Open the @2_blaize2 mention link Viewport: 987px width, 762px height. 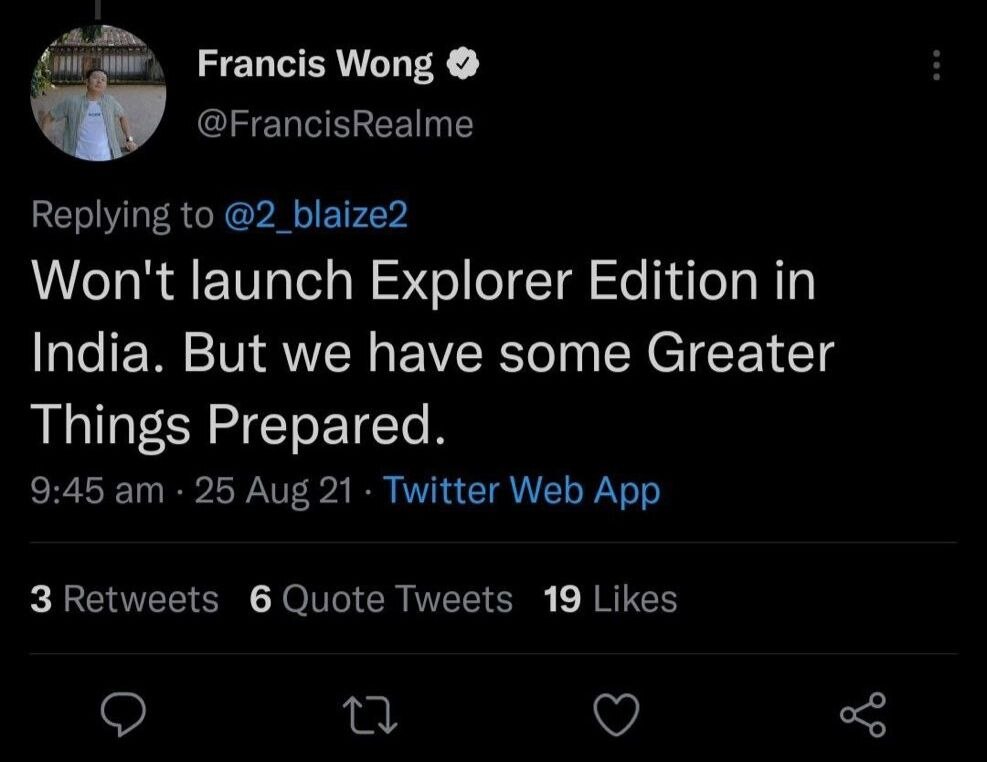pyautogui.click(x=315, y=214)
